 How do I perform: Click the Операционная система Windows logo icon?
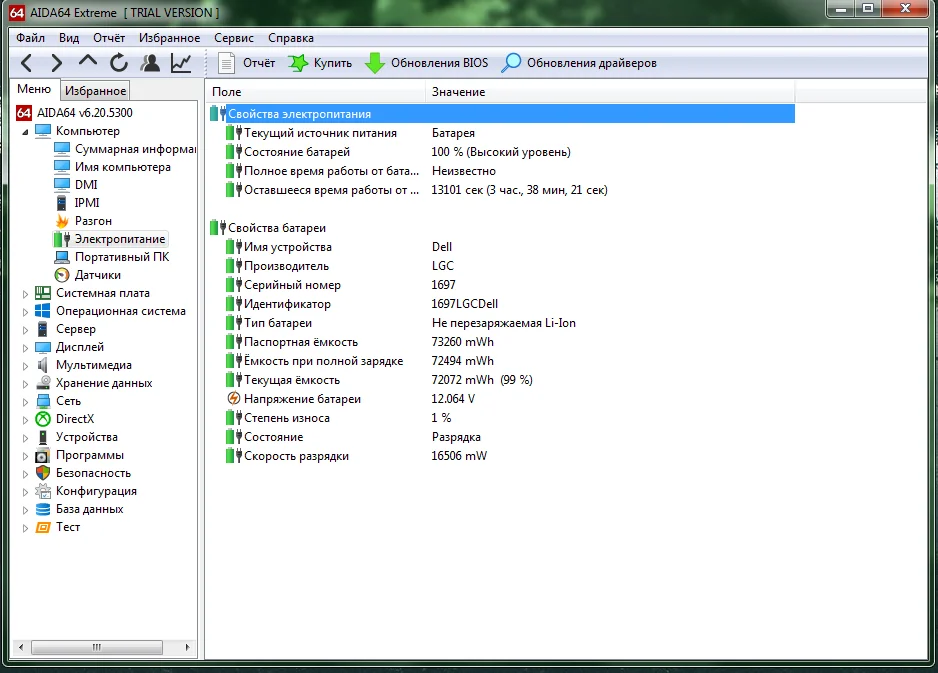42,311
